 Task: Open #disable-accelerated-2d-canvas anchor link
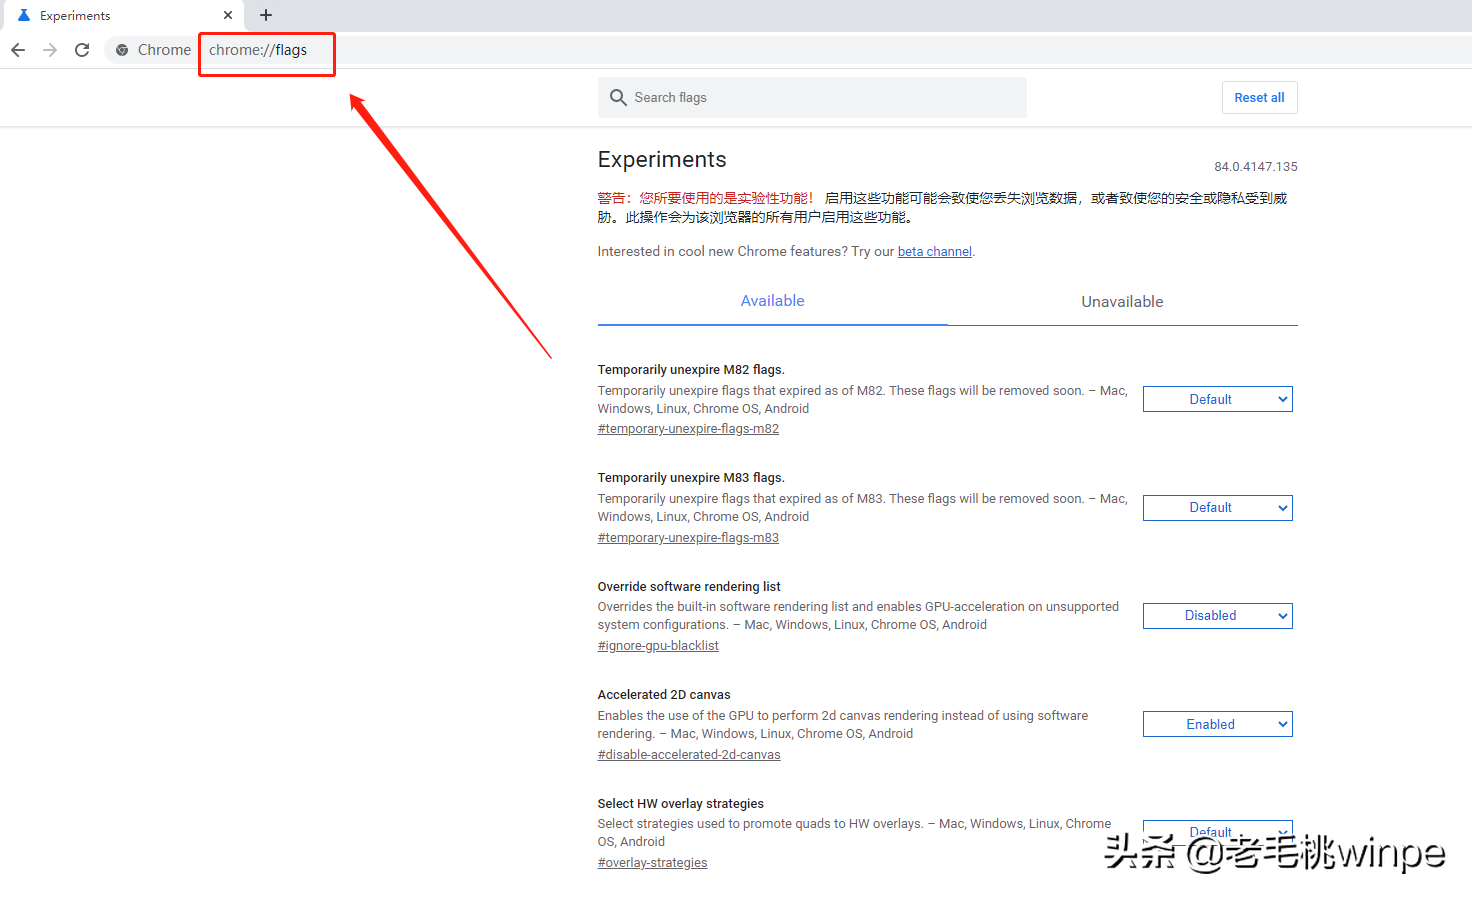pyautogui.click(x=689, y=755)
